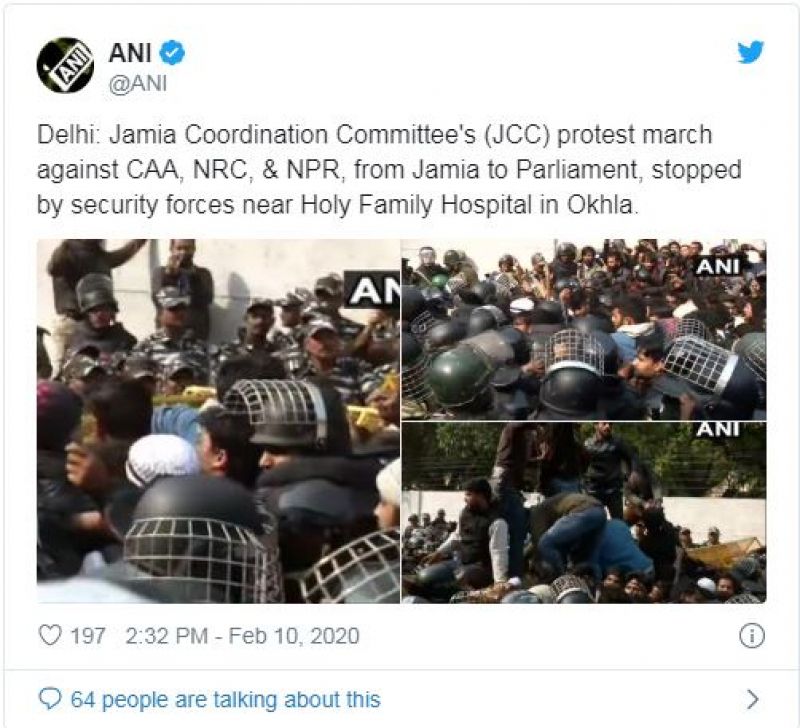Click the ANI watermark in the bottom-right photo
800x728 pixels.
(x=718, y=430)
